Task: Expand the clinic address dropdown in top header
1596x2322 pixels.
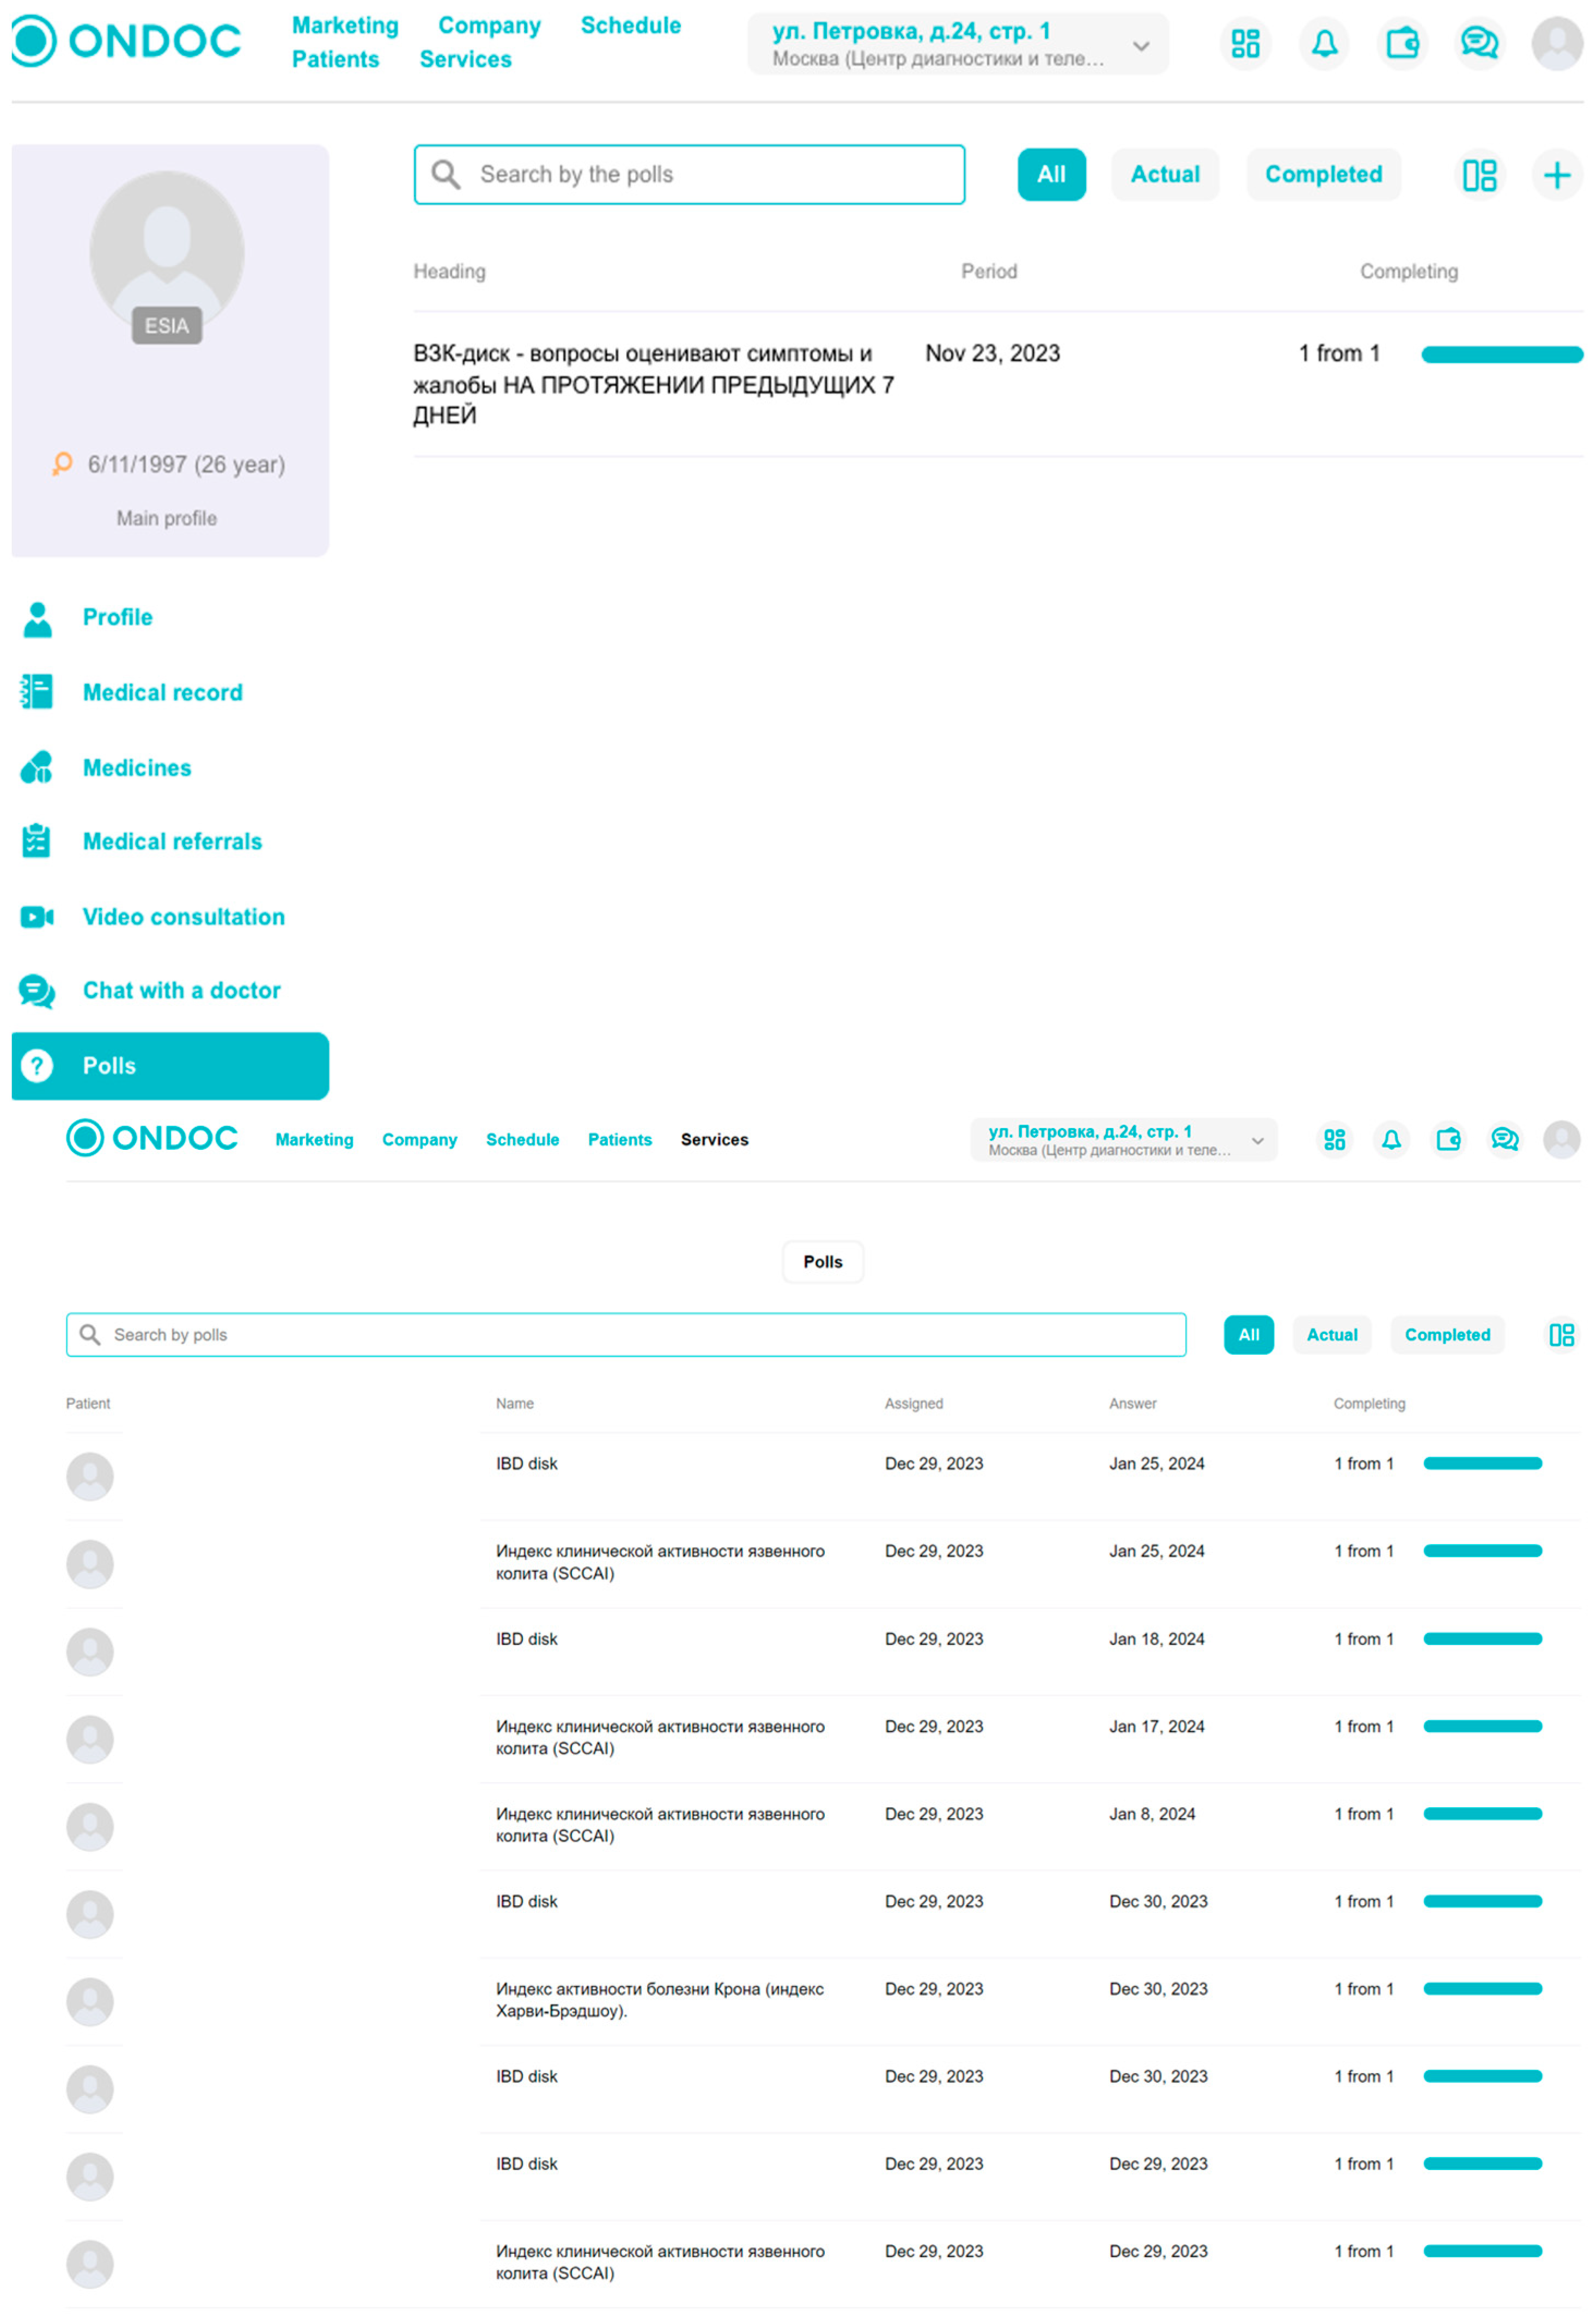Action: tap(1140, 46)
